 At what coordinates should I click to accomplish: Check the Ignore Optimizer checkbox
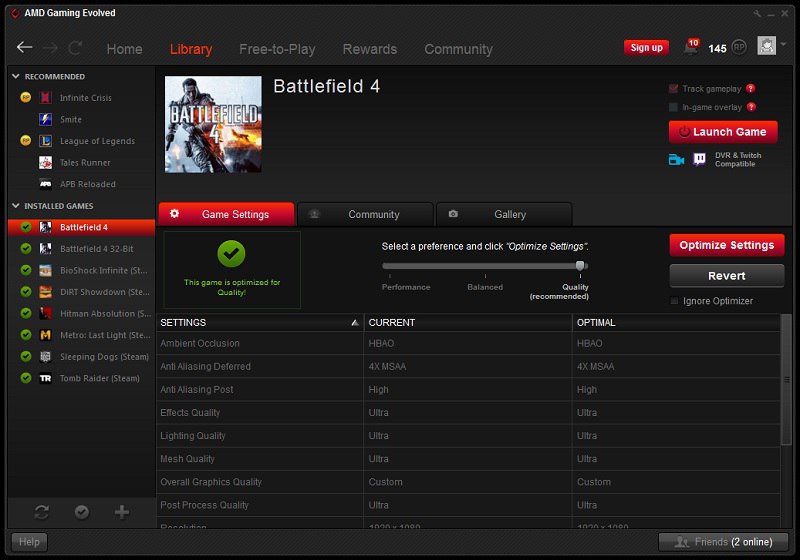click(674, 301)
